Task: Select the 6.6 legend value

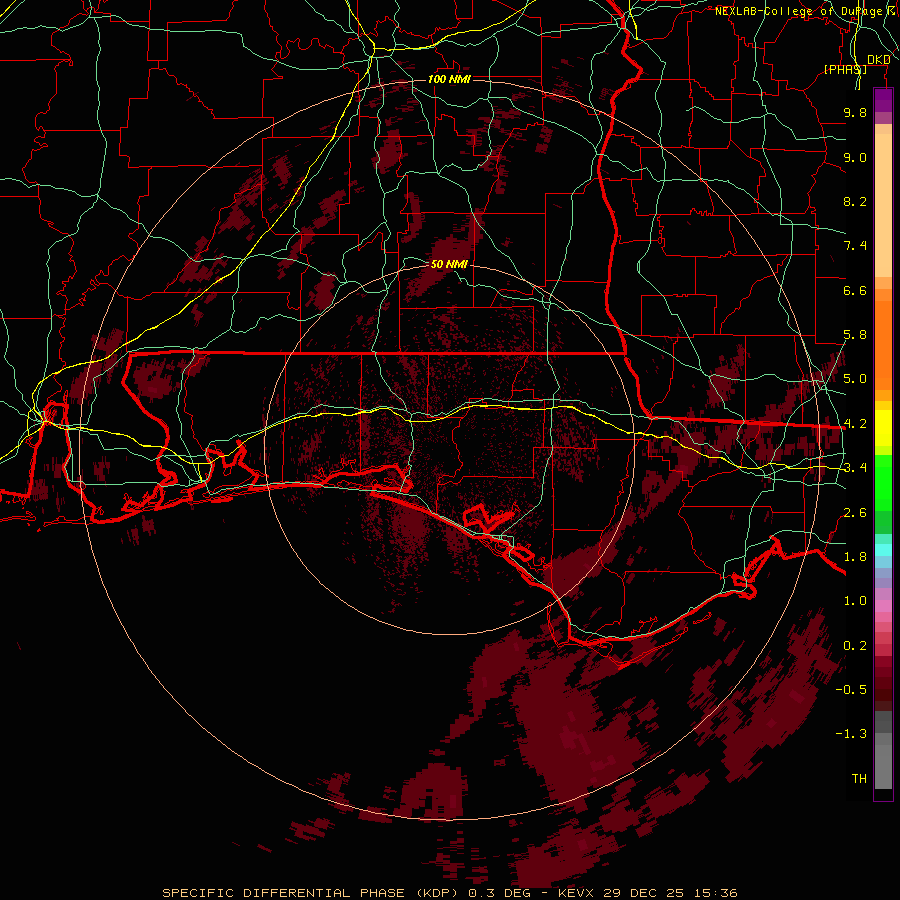Action: (855, 290)
